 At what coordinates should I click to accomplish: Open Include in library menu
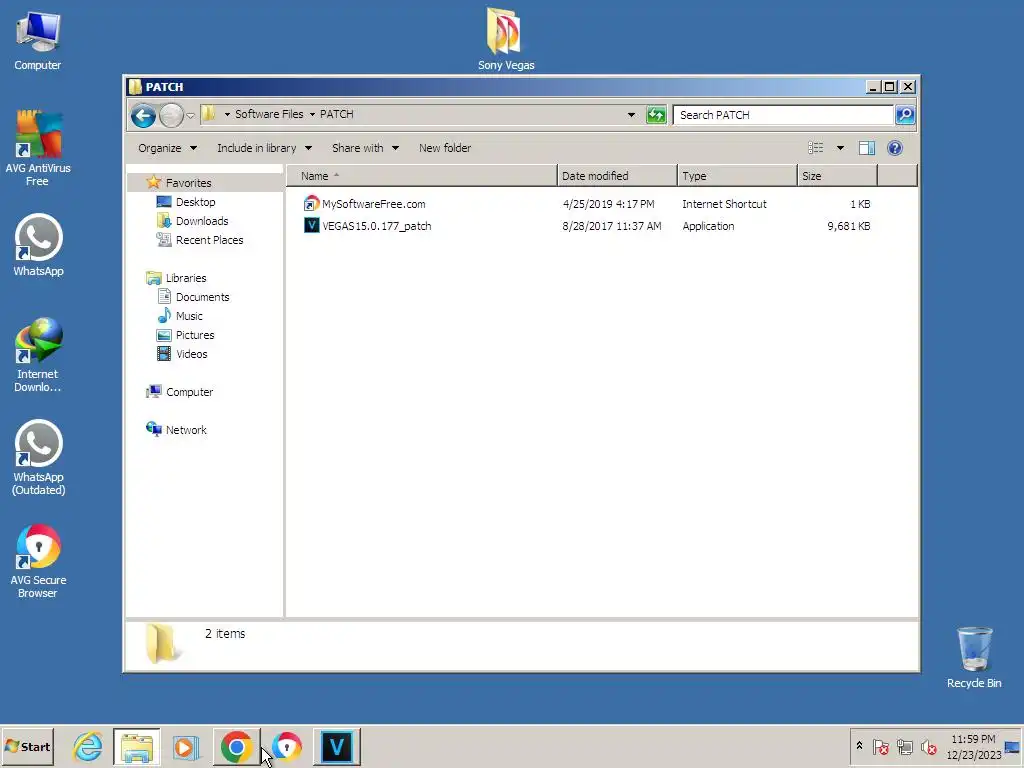pos(264,148)
